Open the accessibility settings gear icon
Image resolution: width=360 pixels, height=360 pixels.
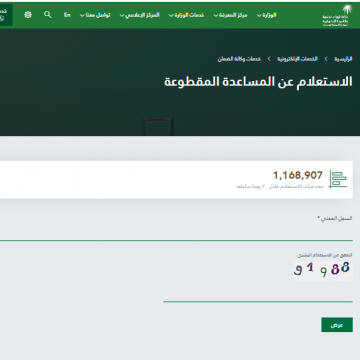28,15
